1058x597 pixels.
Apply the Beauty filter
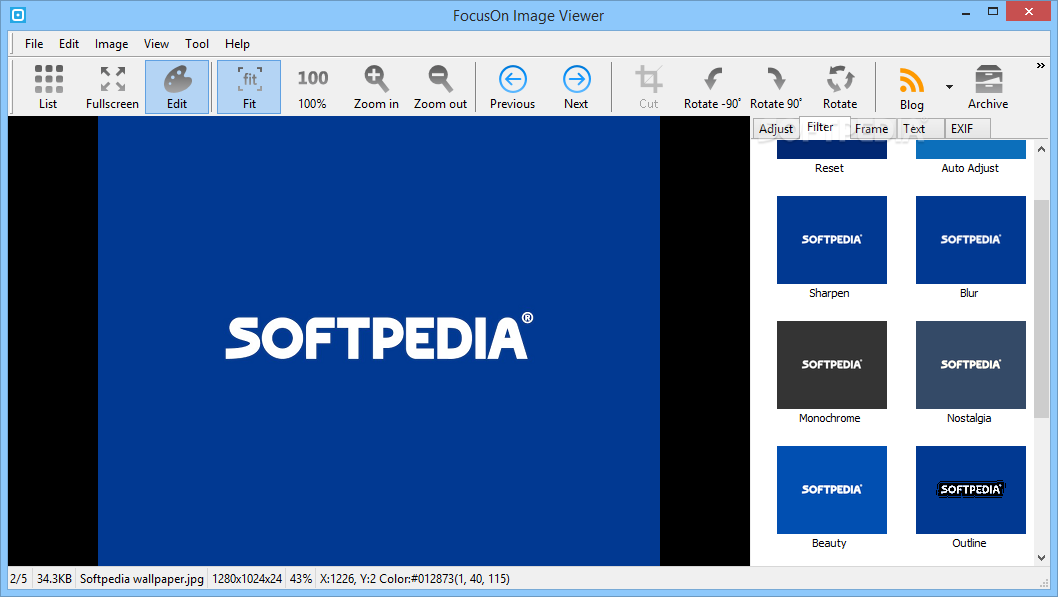(831, 490)
